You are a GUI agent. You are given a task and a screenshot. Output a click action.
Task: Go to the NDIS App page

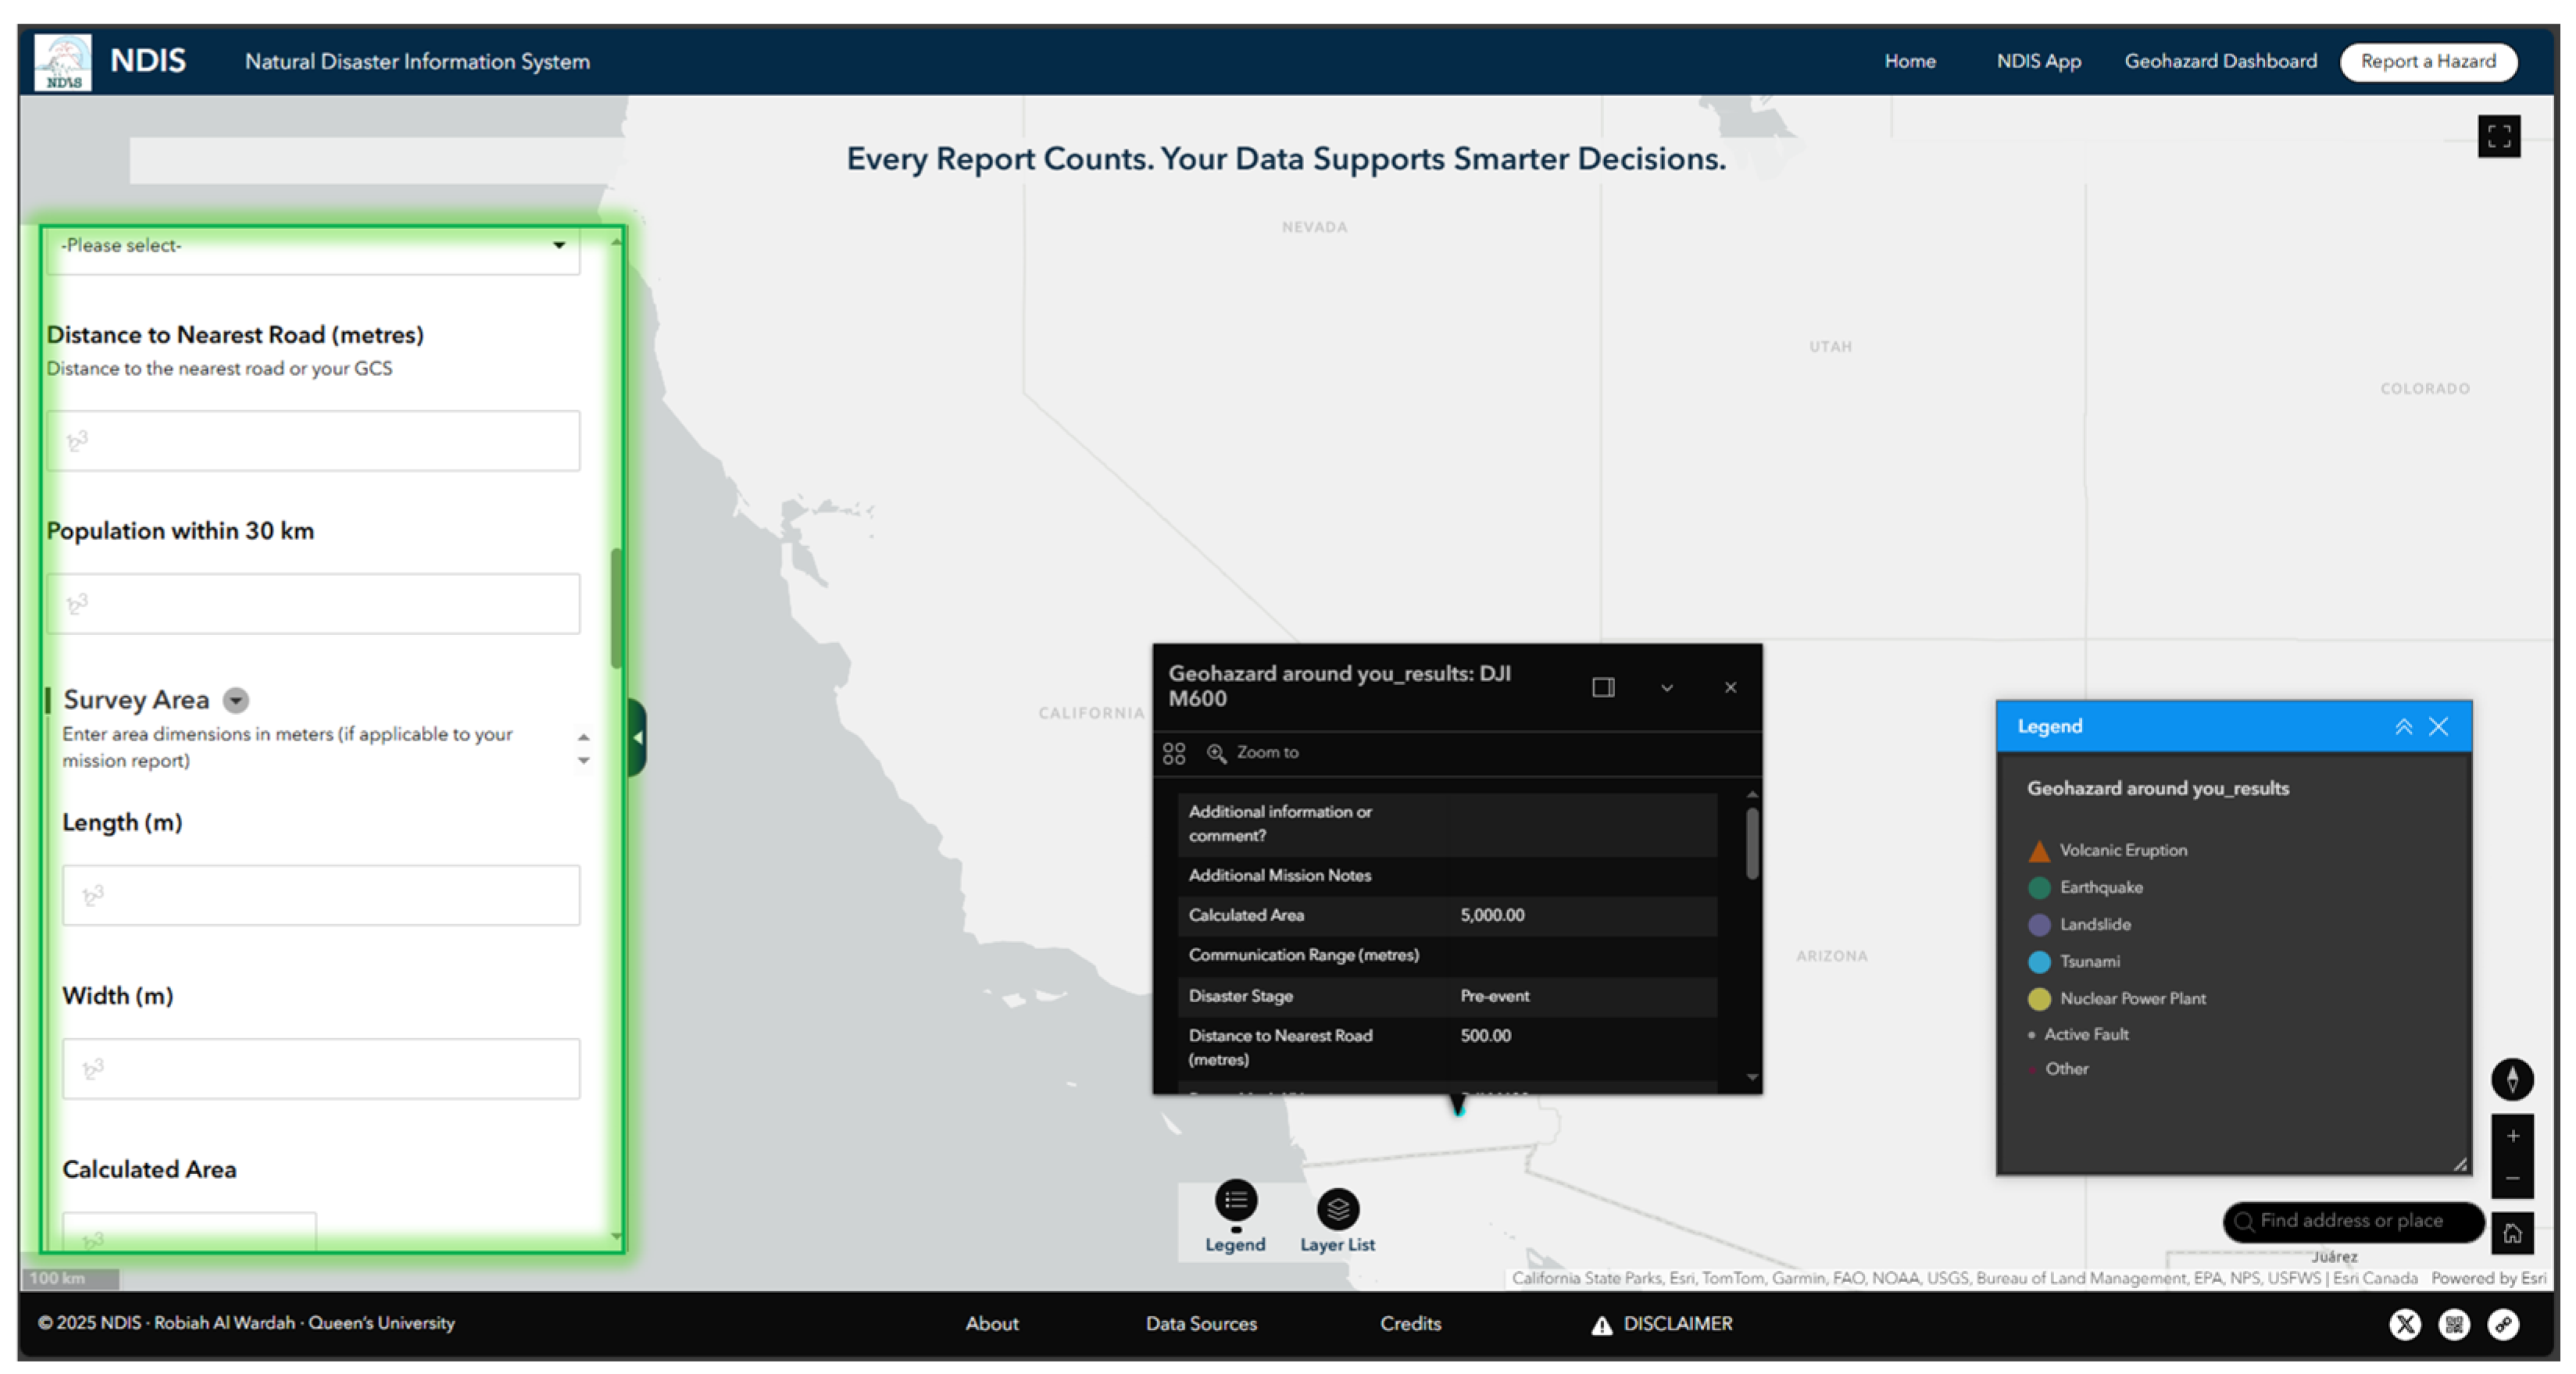(x=2038, y=61)
